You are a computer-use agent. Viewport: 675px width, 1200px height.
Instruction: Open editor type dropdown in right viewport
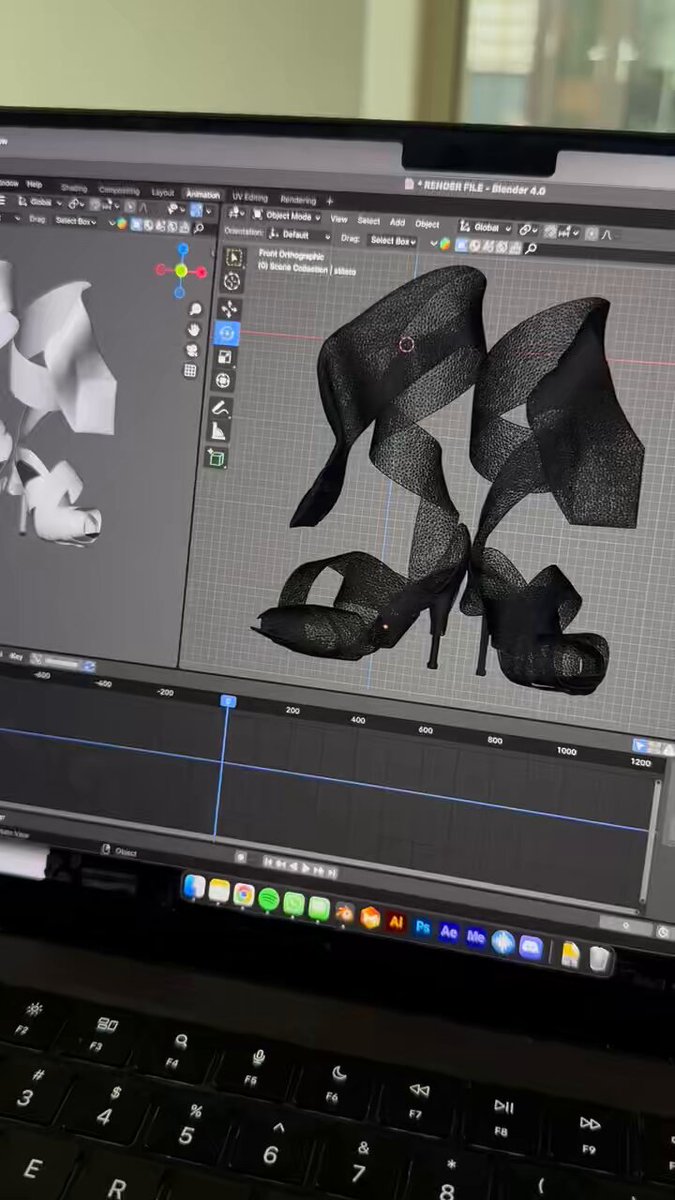click(236, 213)
